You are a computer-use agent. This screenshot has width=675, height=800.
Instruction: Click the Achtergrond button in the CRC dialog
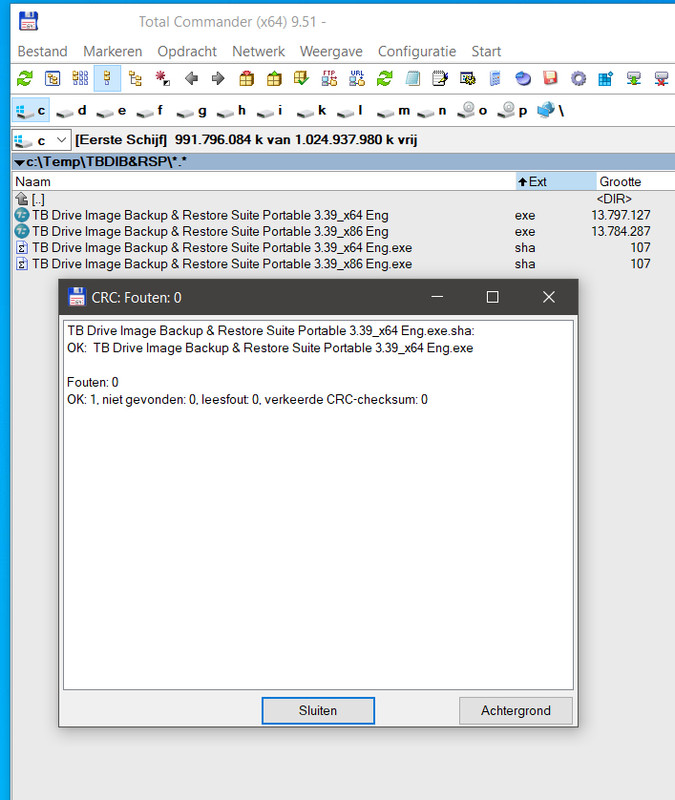(x=516, y=711)
